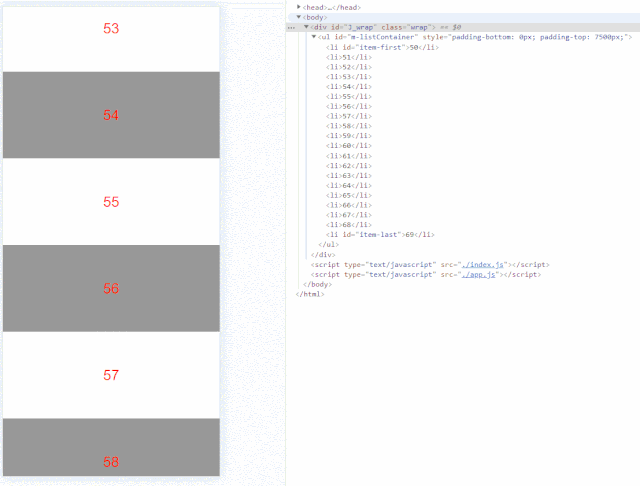
Task: Click list item 57 on the page
Action: [111, 375]
